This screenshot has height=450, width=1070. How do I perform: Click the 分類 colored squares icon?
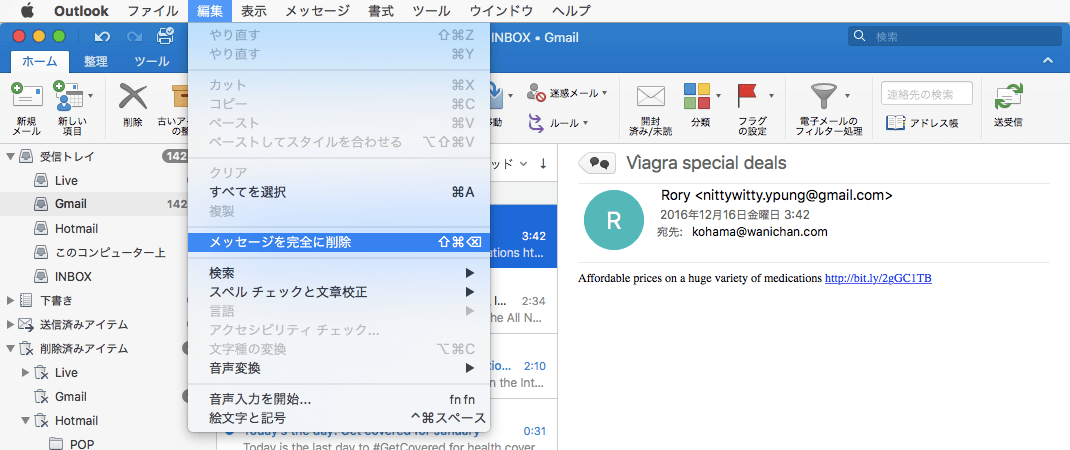tap(697, 96)
